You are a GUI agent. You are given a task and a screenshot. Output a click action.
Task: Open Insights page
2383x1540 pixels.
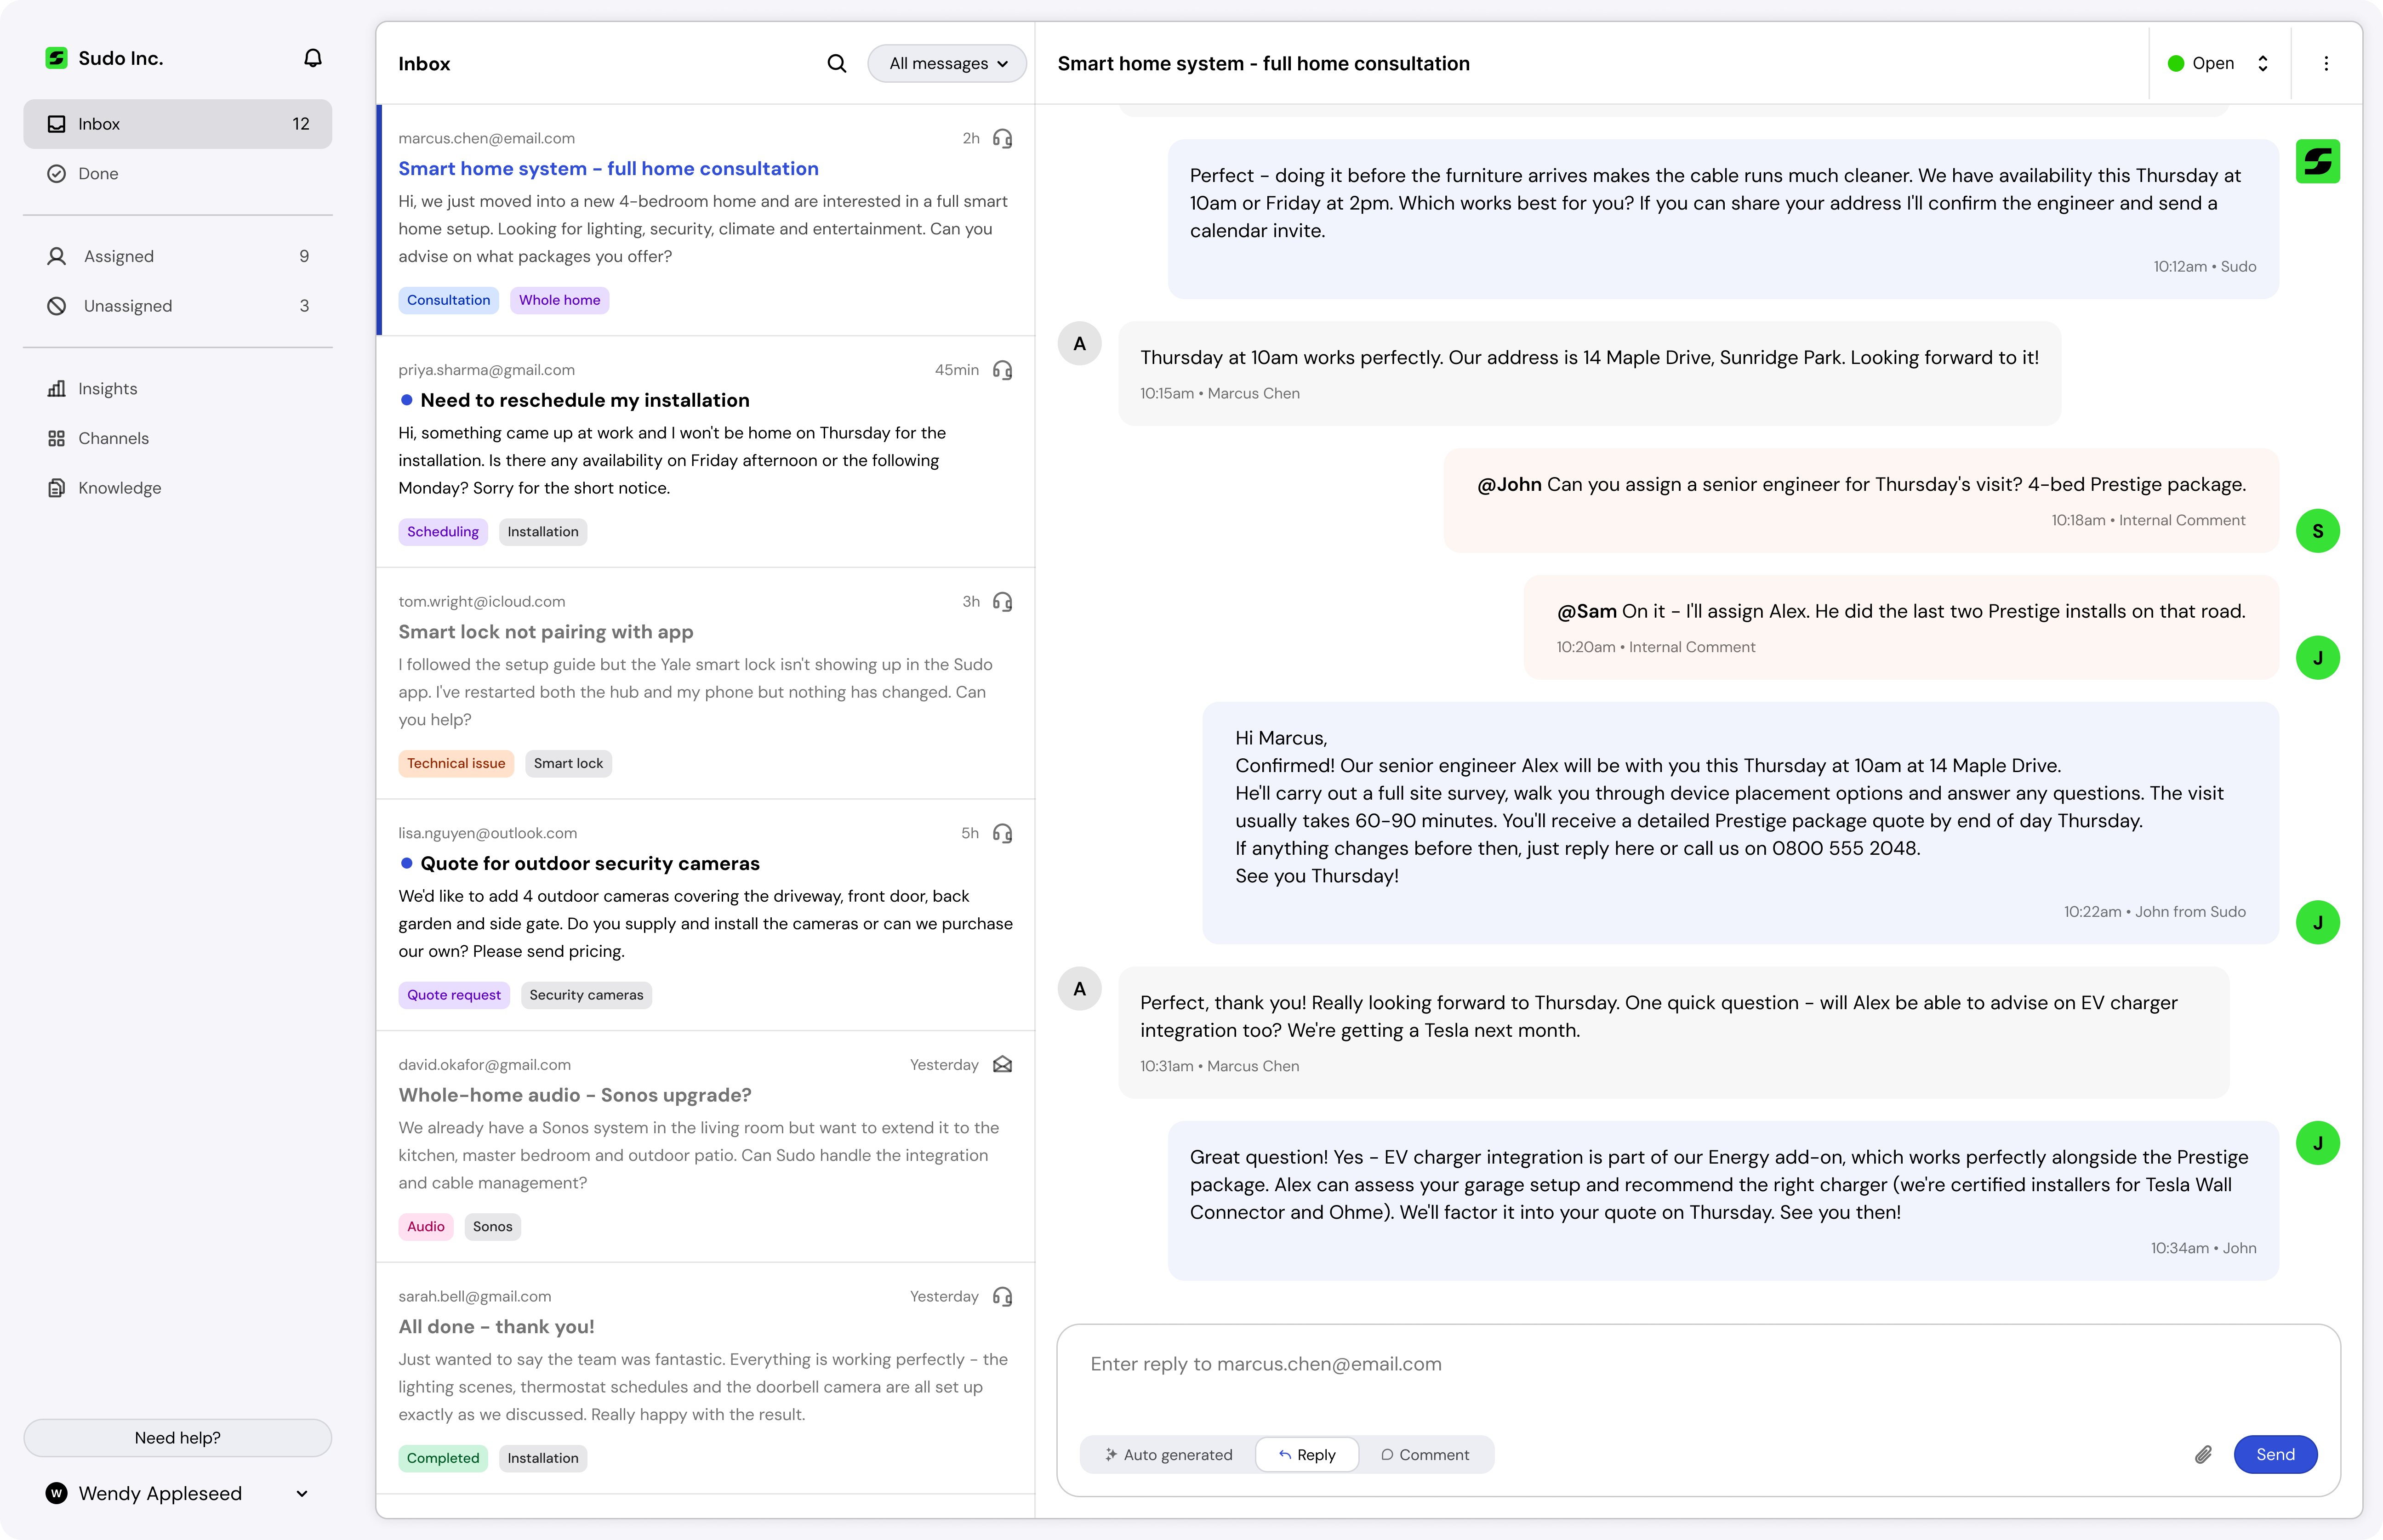(178, 389)
